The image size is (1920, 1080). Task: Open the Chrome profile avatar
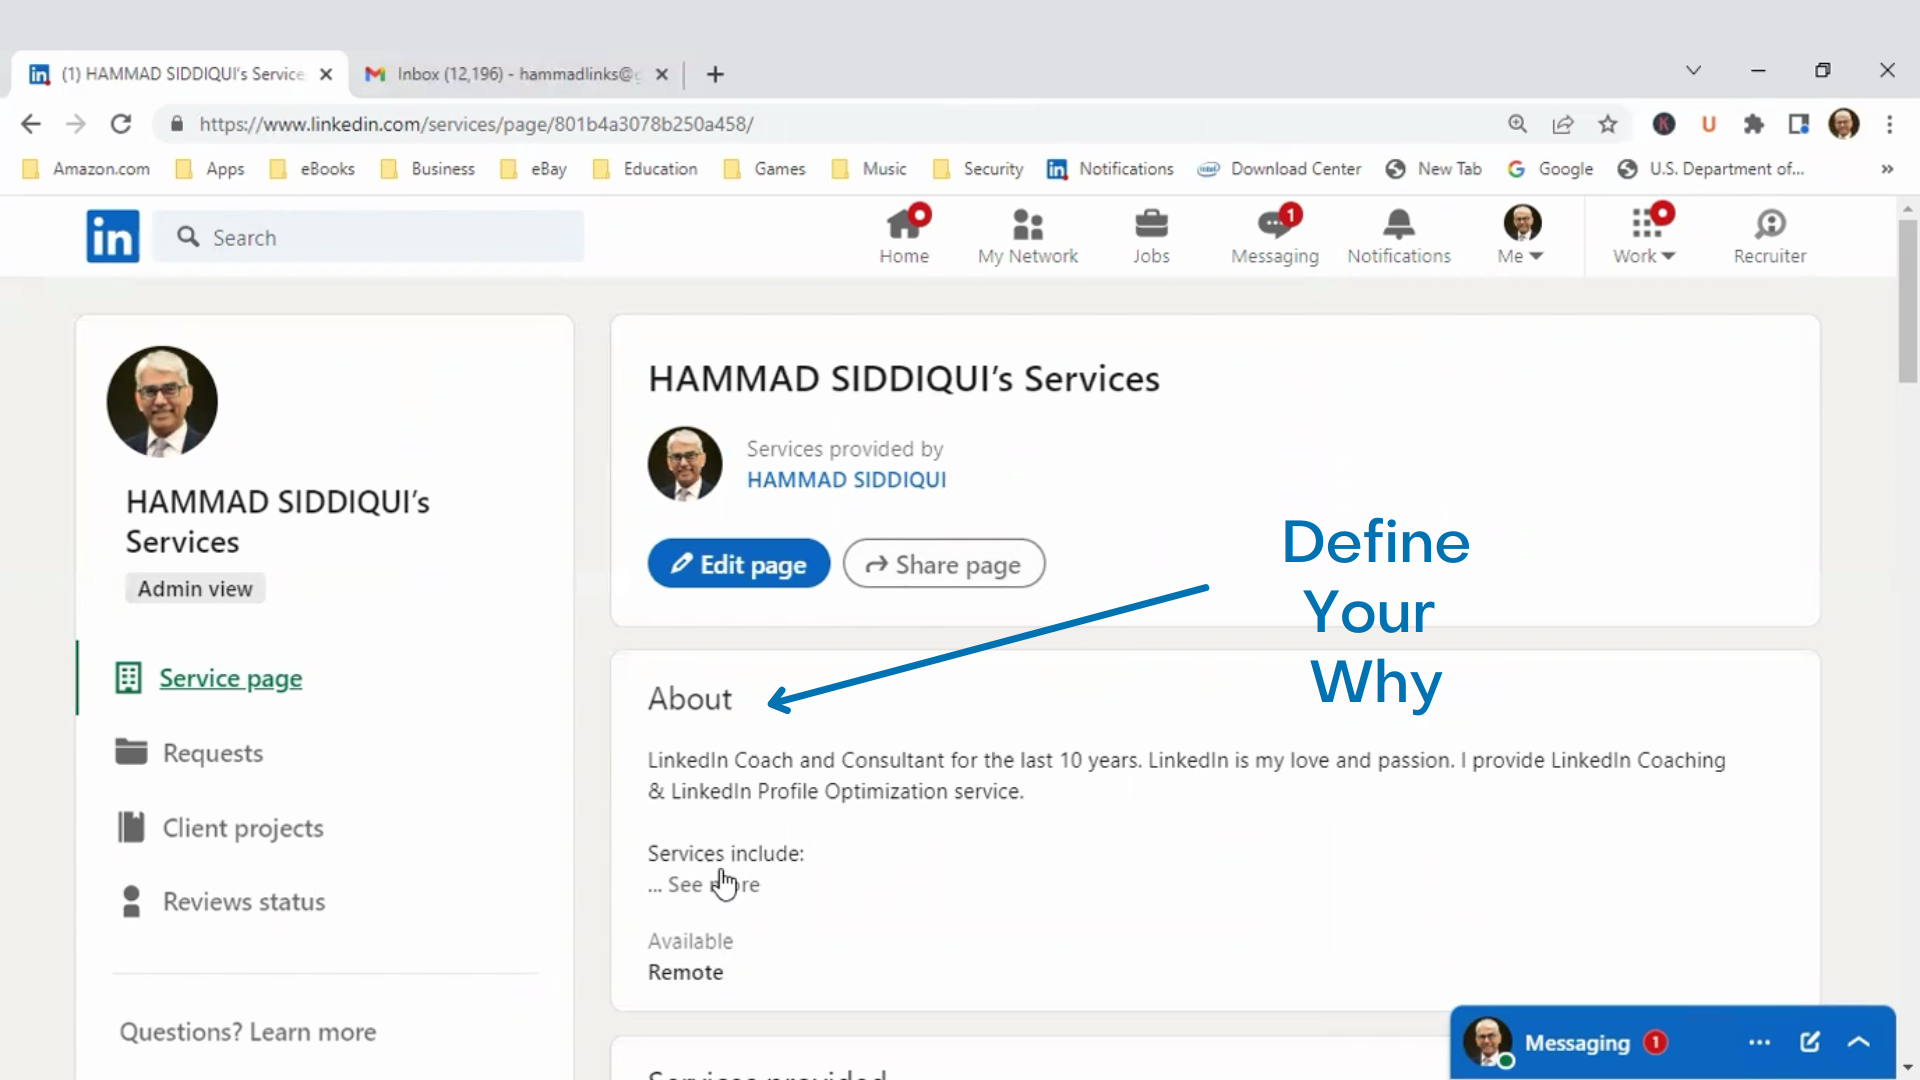tap(1844, 124)
